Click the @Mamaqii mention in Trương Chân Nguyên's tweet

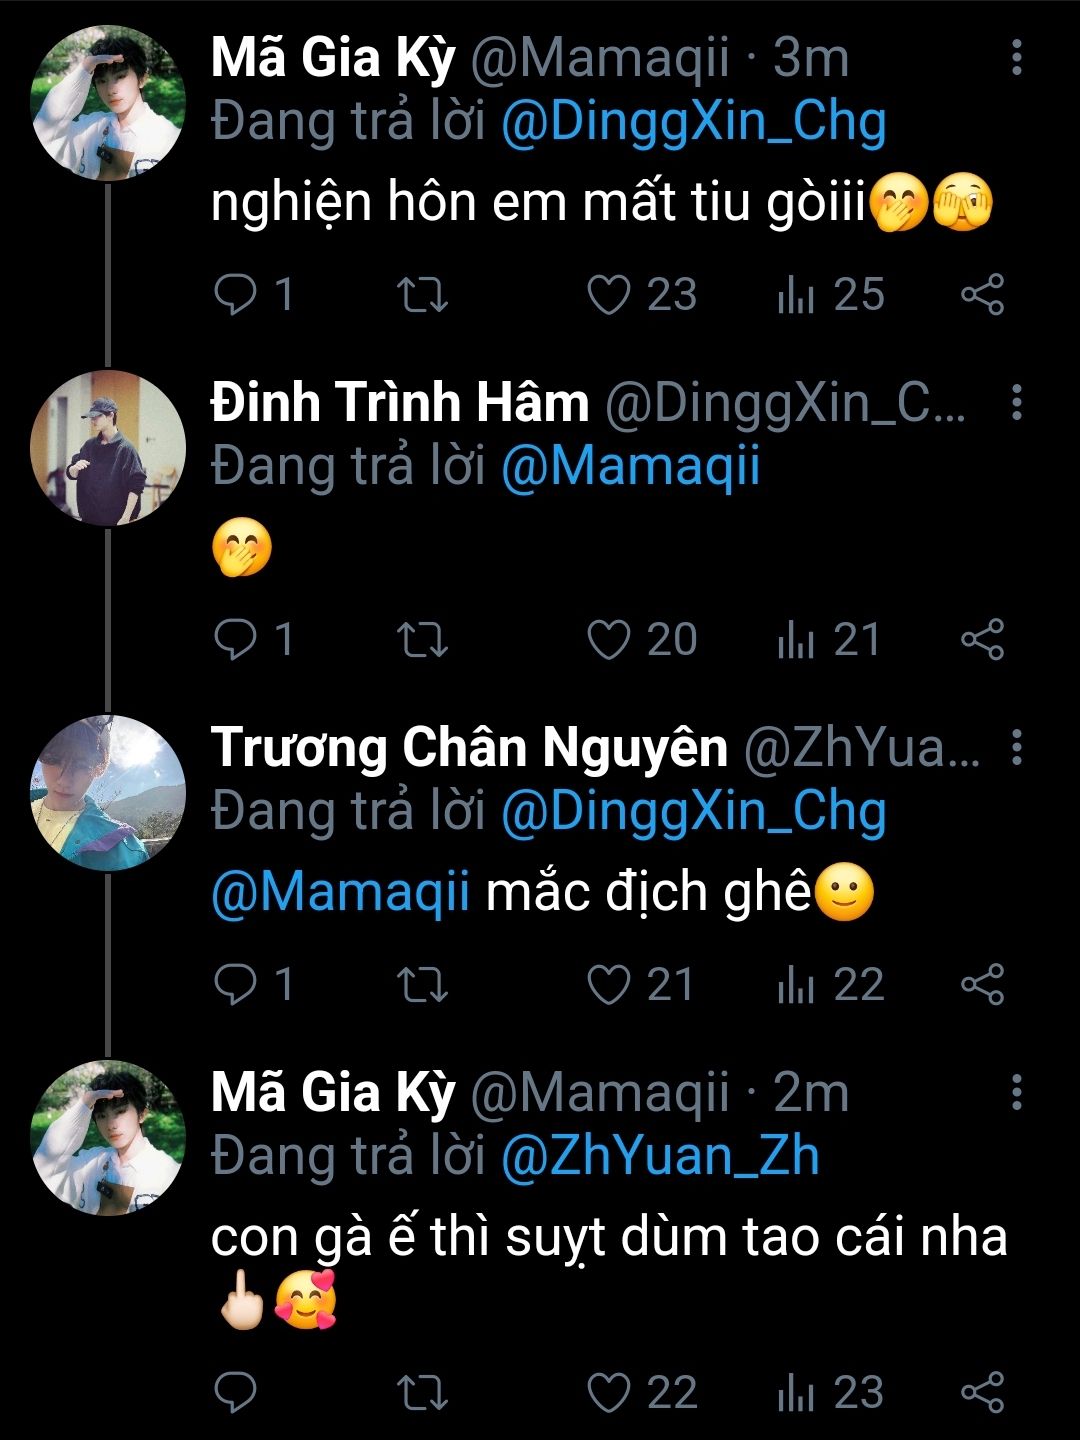(x=340, y=892)
